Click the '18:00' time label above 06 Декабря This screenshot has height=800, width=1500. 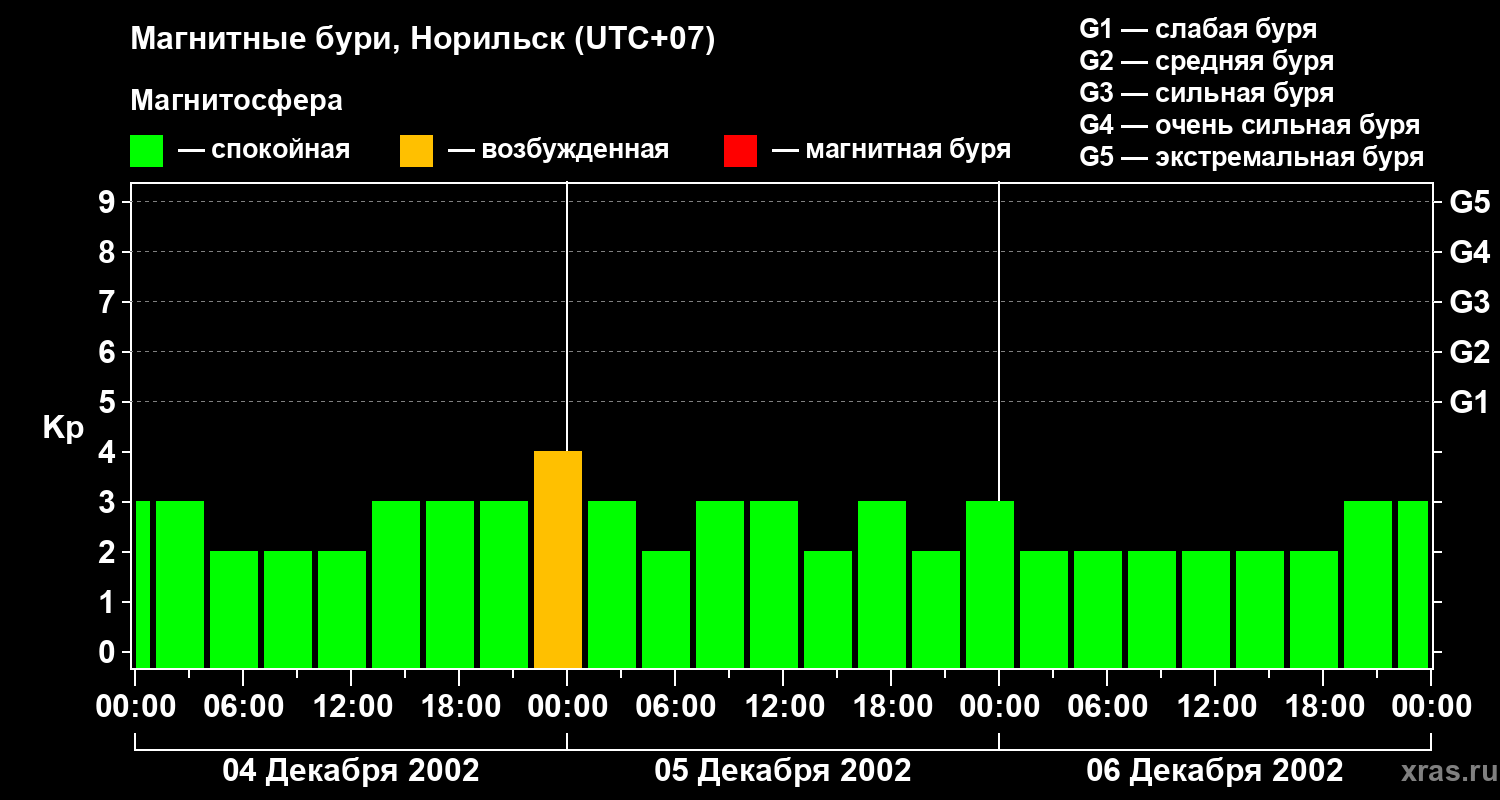(1323, 707)
